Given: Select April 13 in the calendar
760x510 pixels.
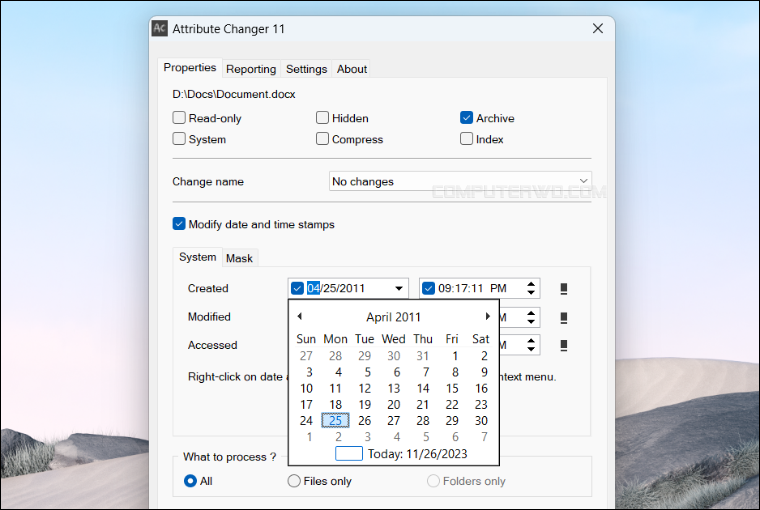Looking at the screenshot, I should 394,388.
